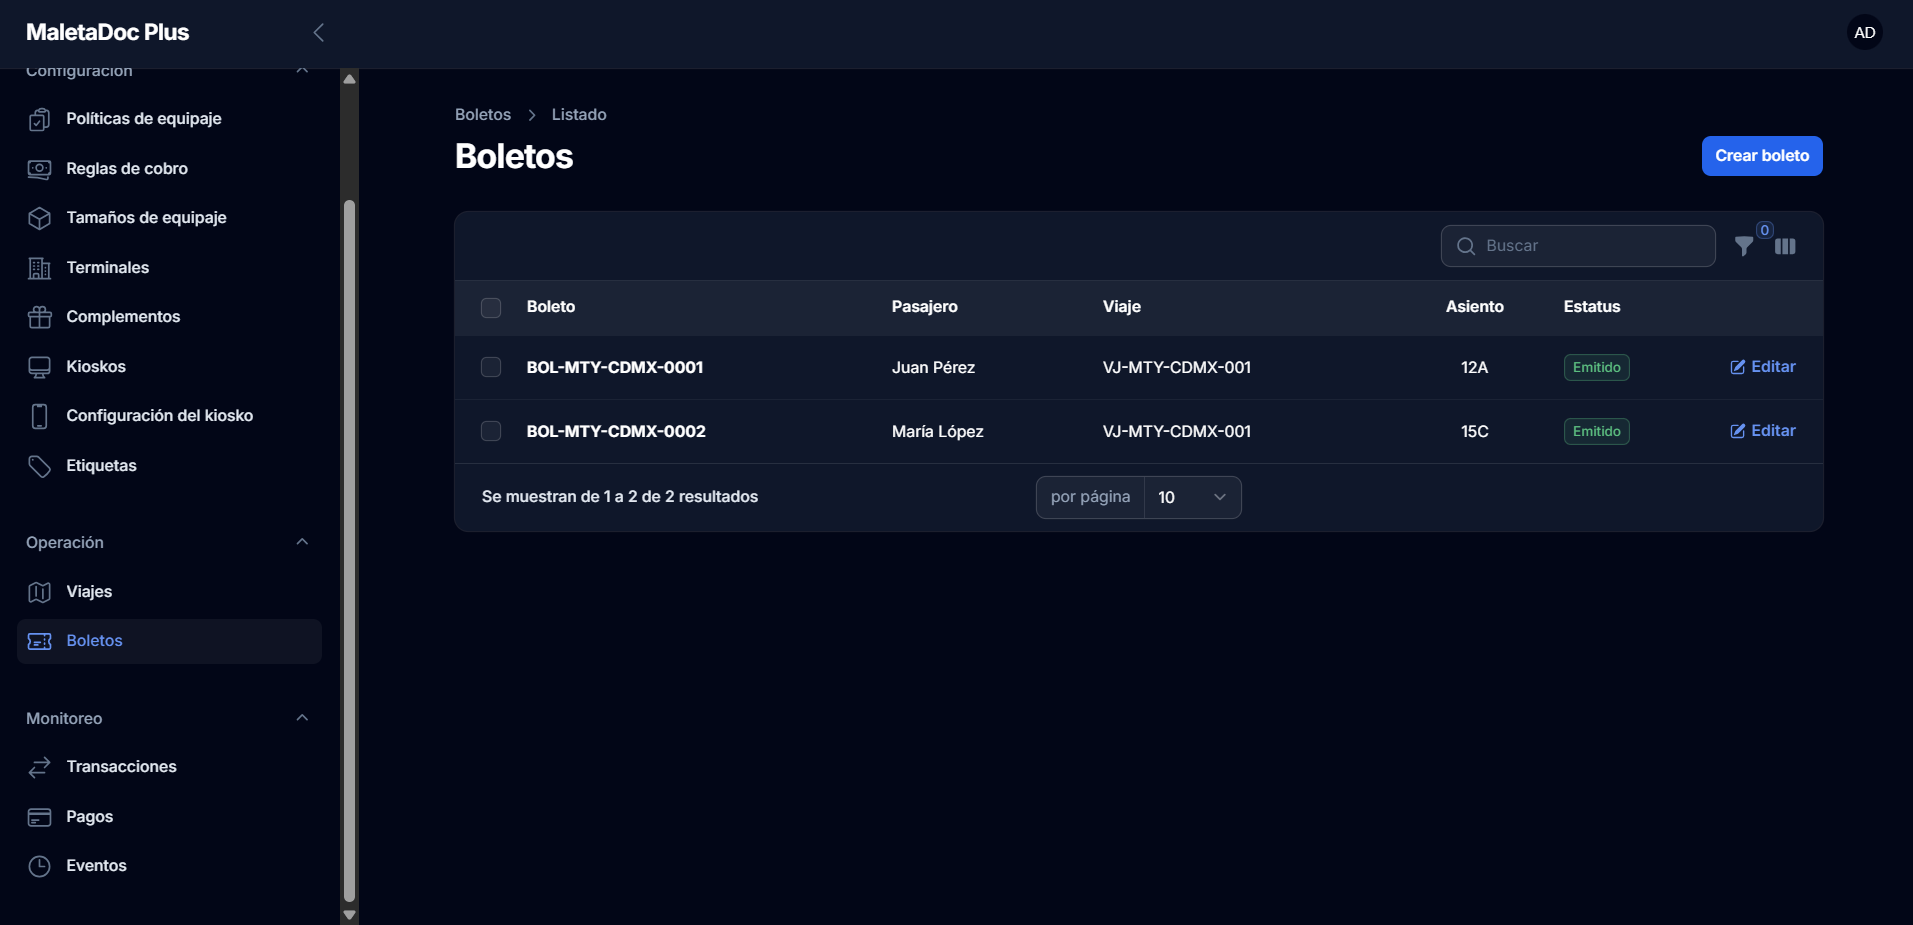Open Viajes in the sidebar
The width and height of the screenshot is (1913, 925).
click(x=169, y=592)
